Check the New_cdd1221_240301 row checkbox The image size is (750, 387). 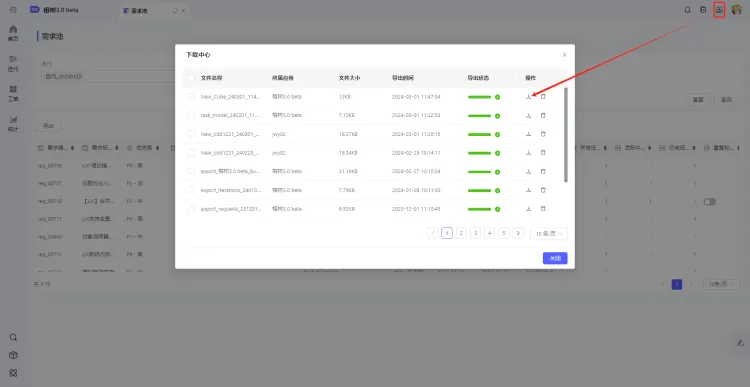(x=191, y=134)
